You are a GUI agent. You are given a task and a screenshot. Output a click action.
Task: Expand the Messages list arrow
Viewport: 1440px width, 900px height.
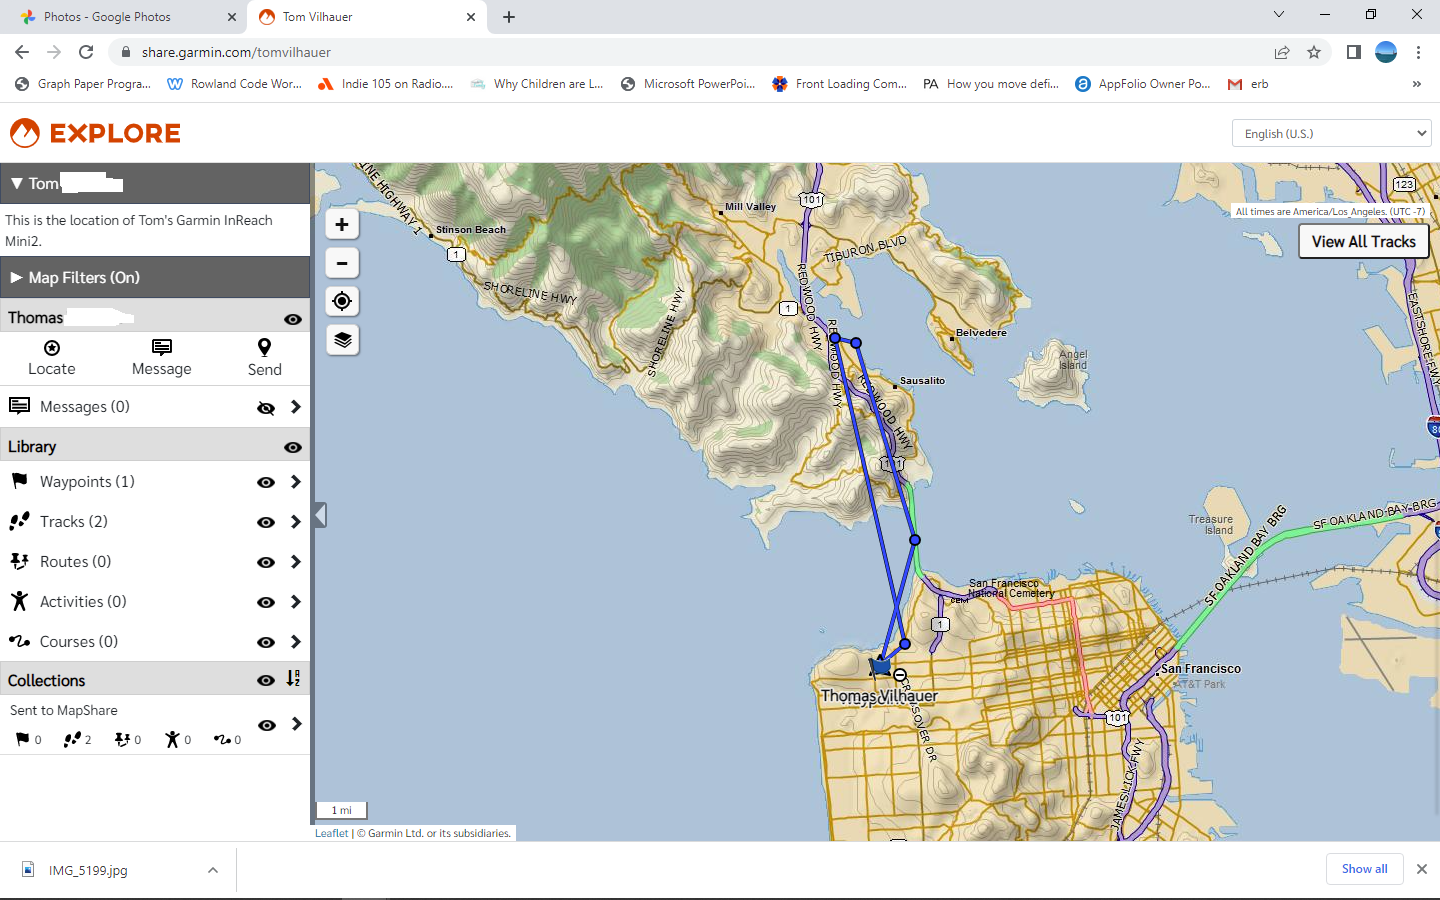295,407
